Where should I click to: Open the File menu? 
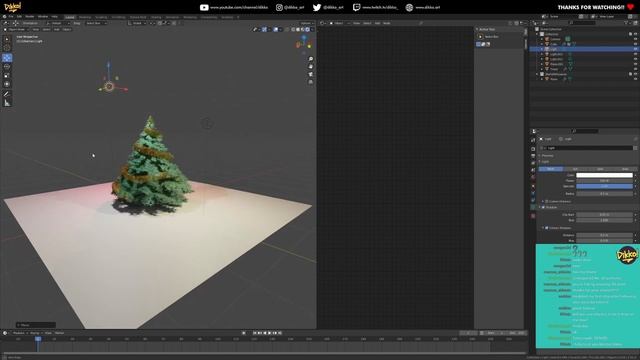coord(11,17)
